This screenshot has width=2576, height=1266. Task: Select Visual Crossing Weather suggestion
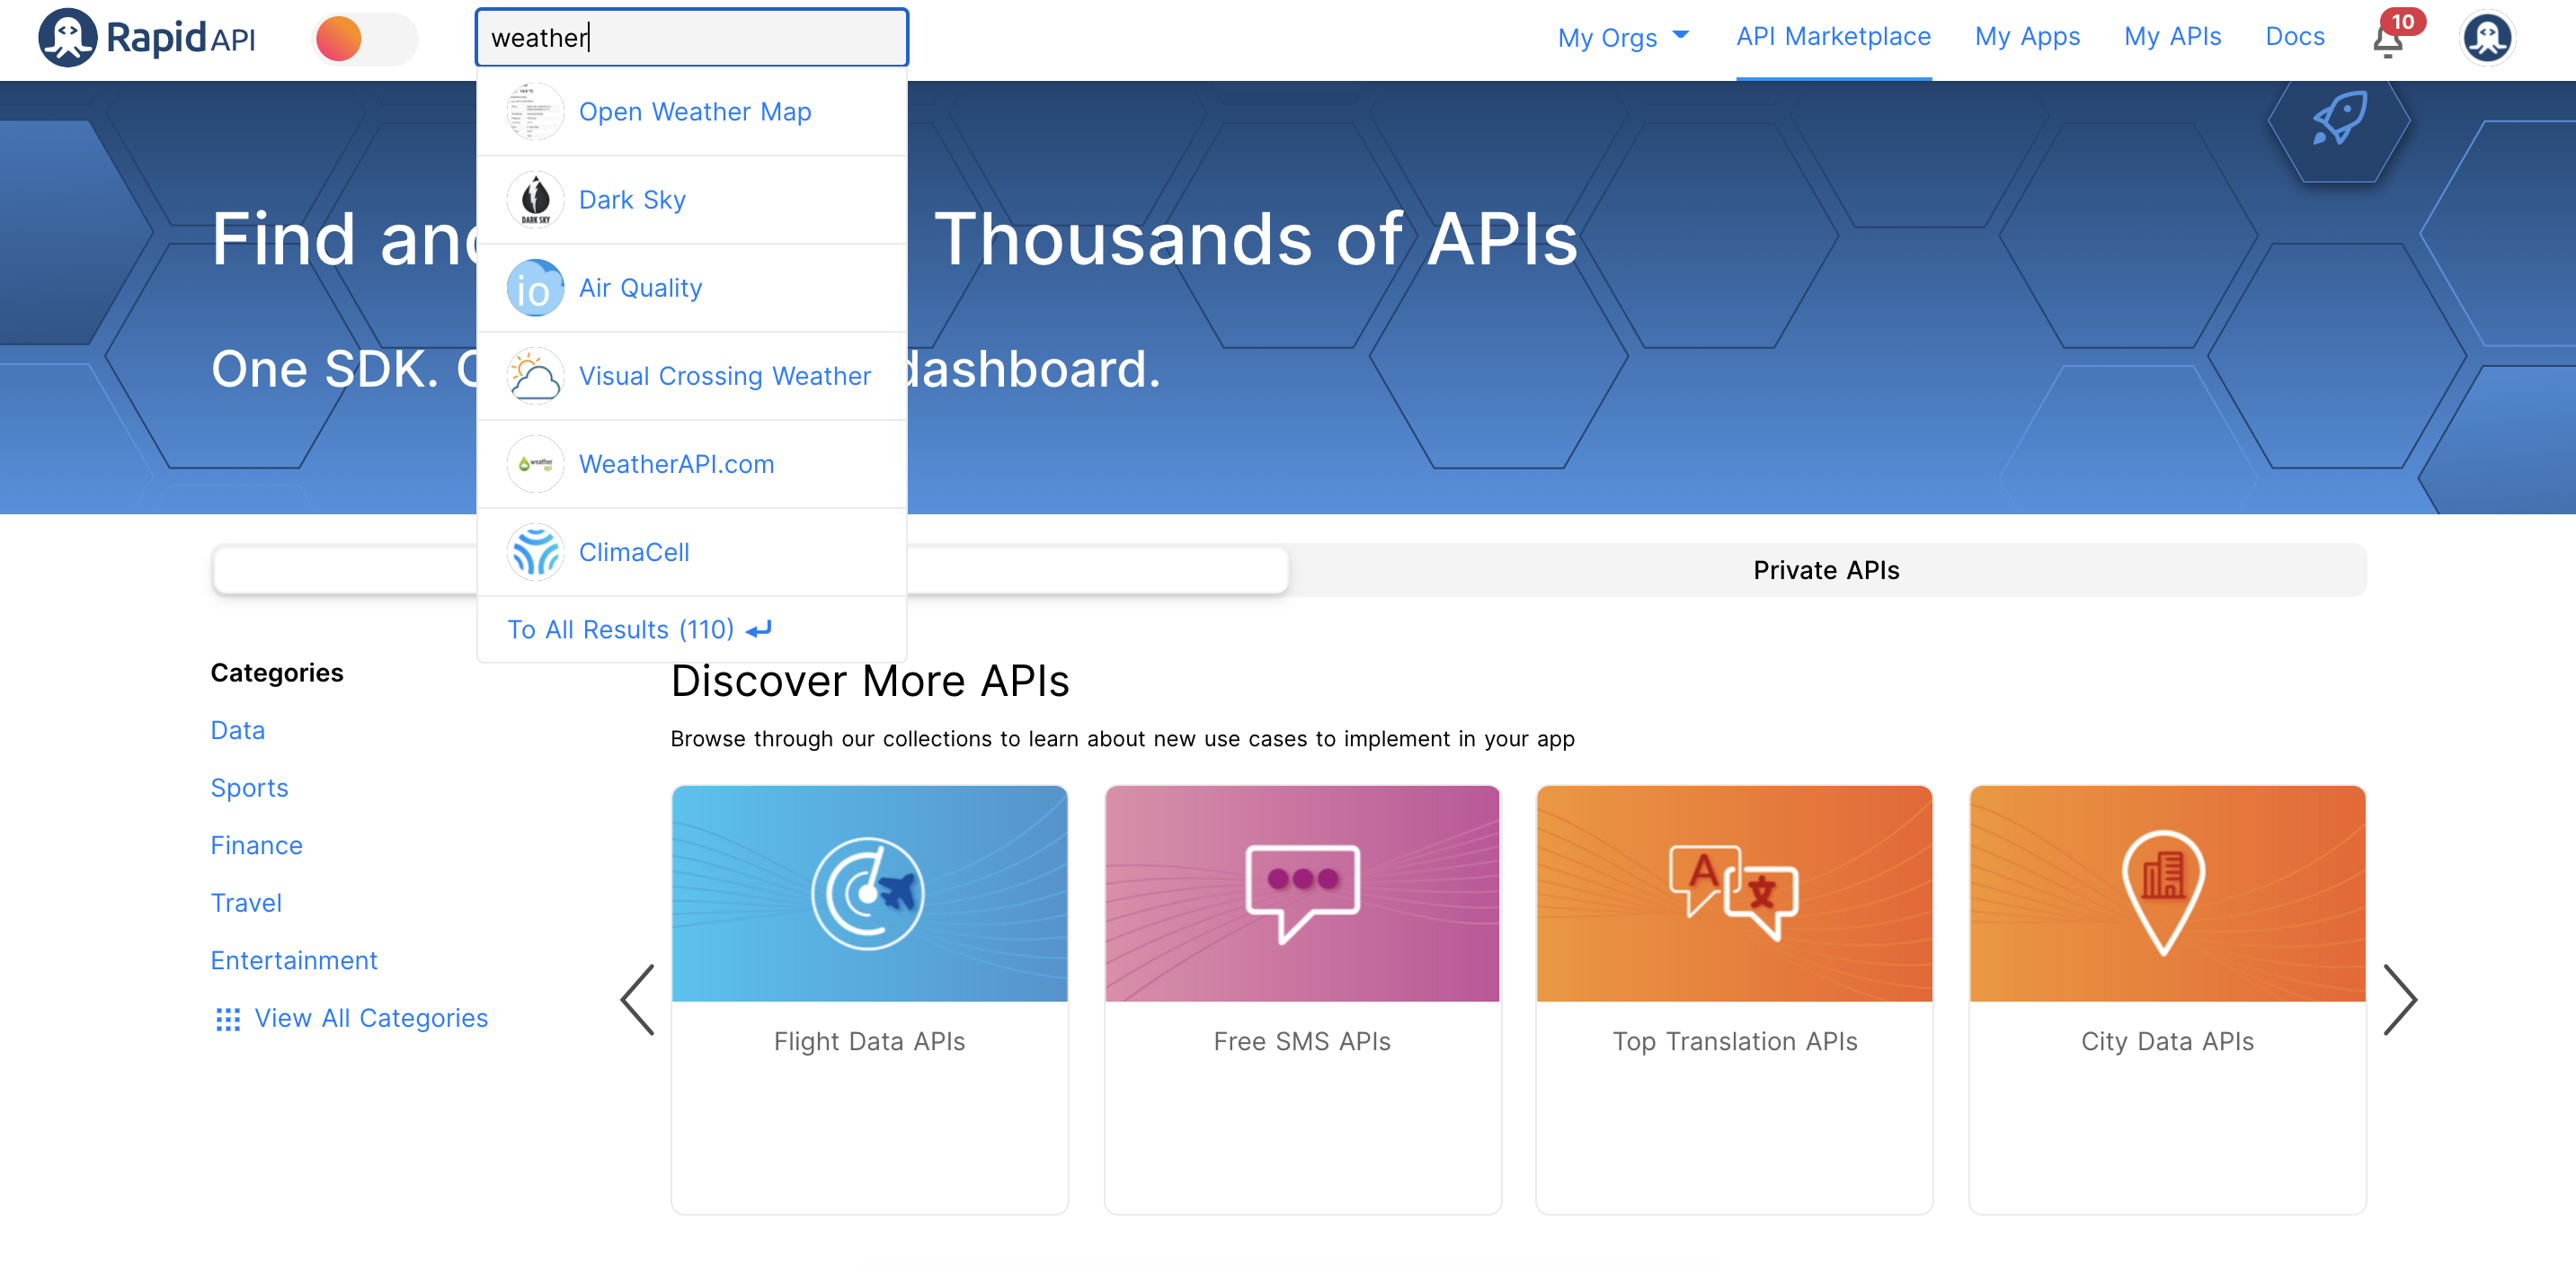pyautogui.click(x=691, y=375)
